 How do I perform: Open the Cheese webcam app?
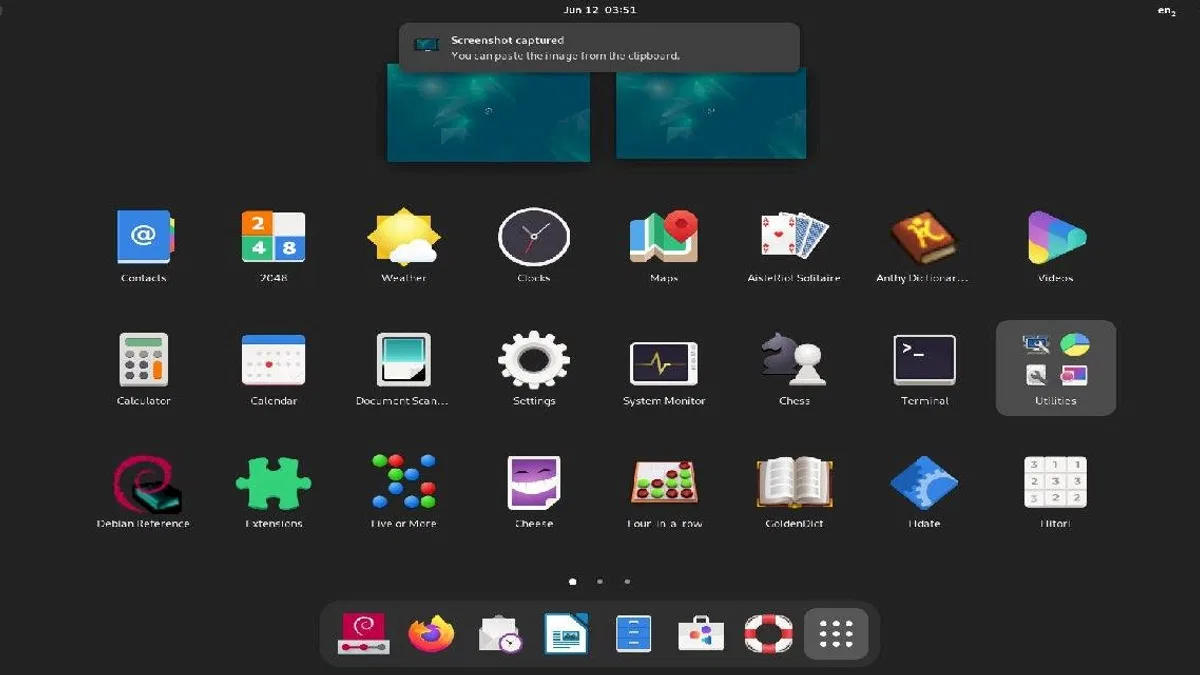pos(534,491)
